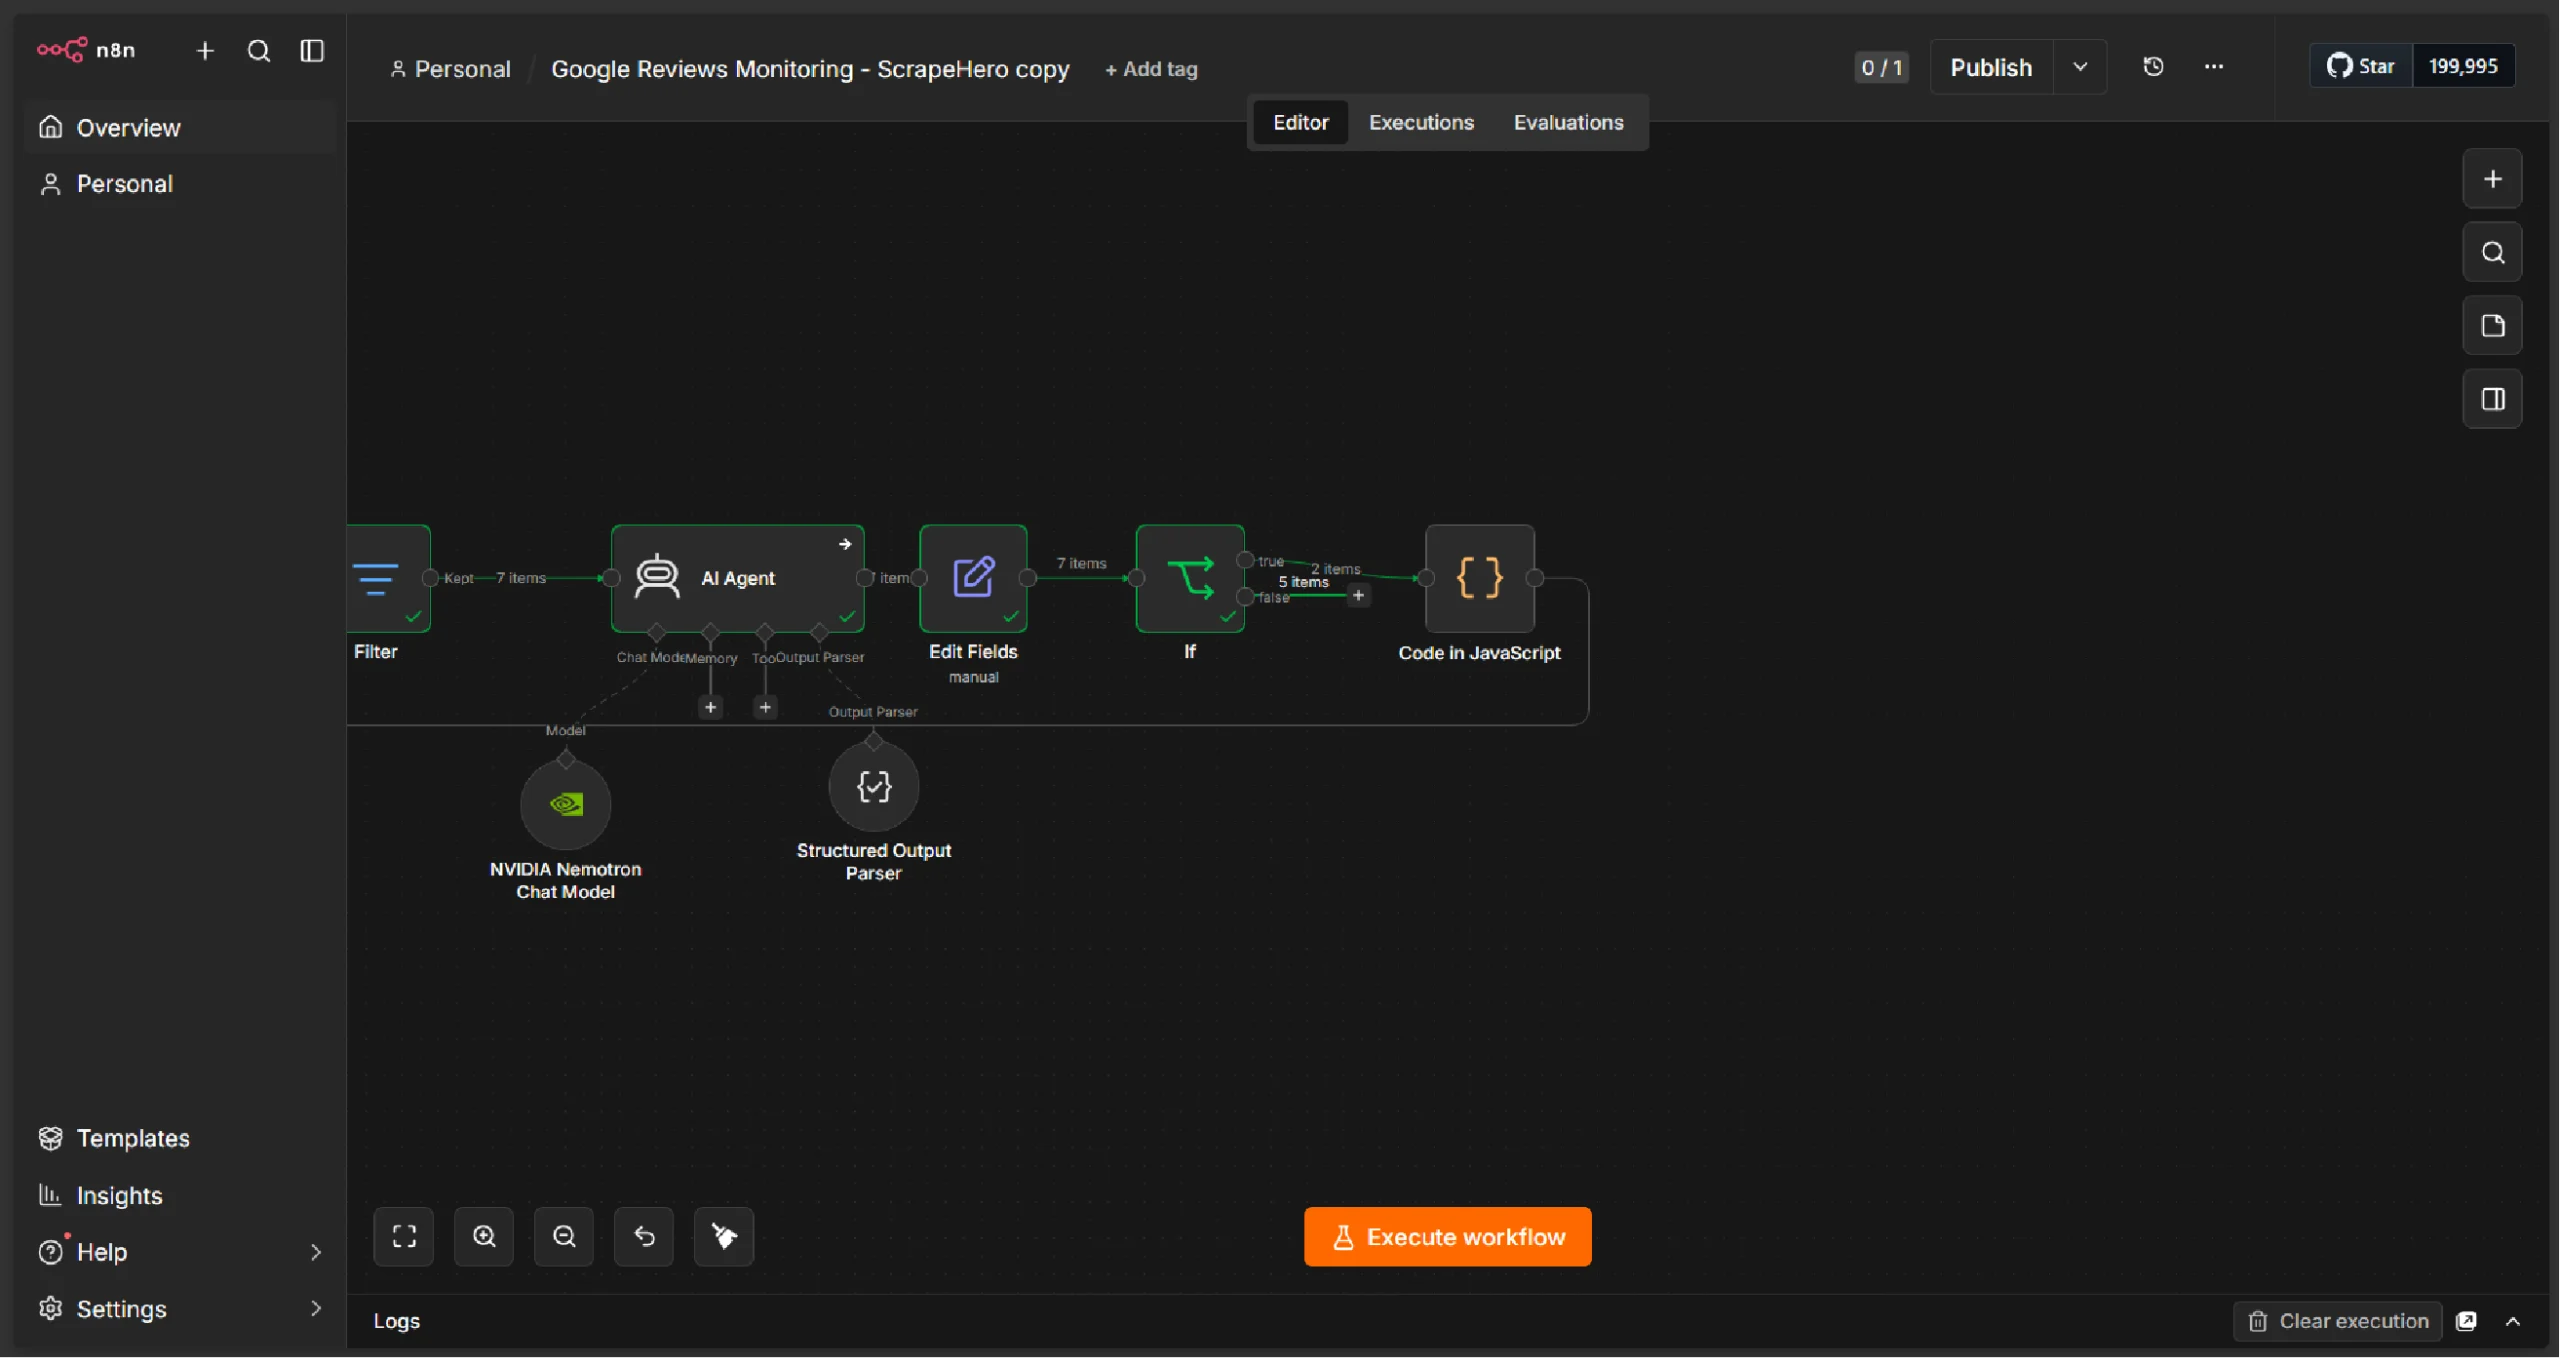The image size is (2560, 1363).
Task: Pop out the logs panel
Action: point(2467,1322)
